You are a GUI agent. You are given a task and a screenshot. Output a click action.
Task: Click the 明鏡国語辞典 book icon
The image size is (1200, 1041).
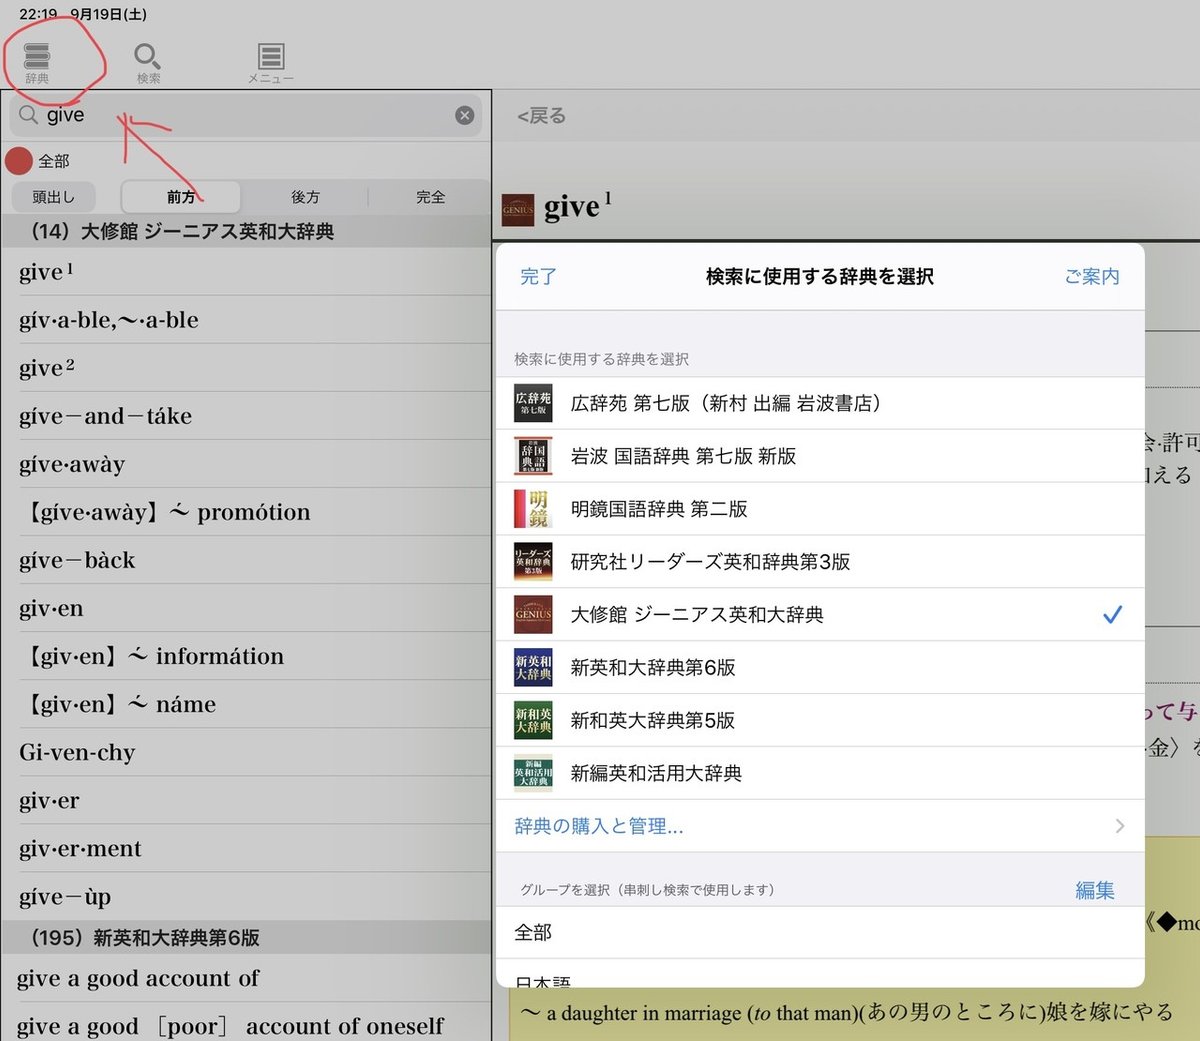533,509
